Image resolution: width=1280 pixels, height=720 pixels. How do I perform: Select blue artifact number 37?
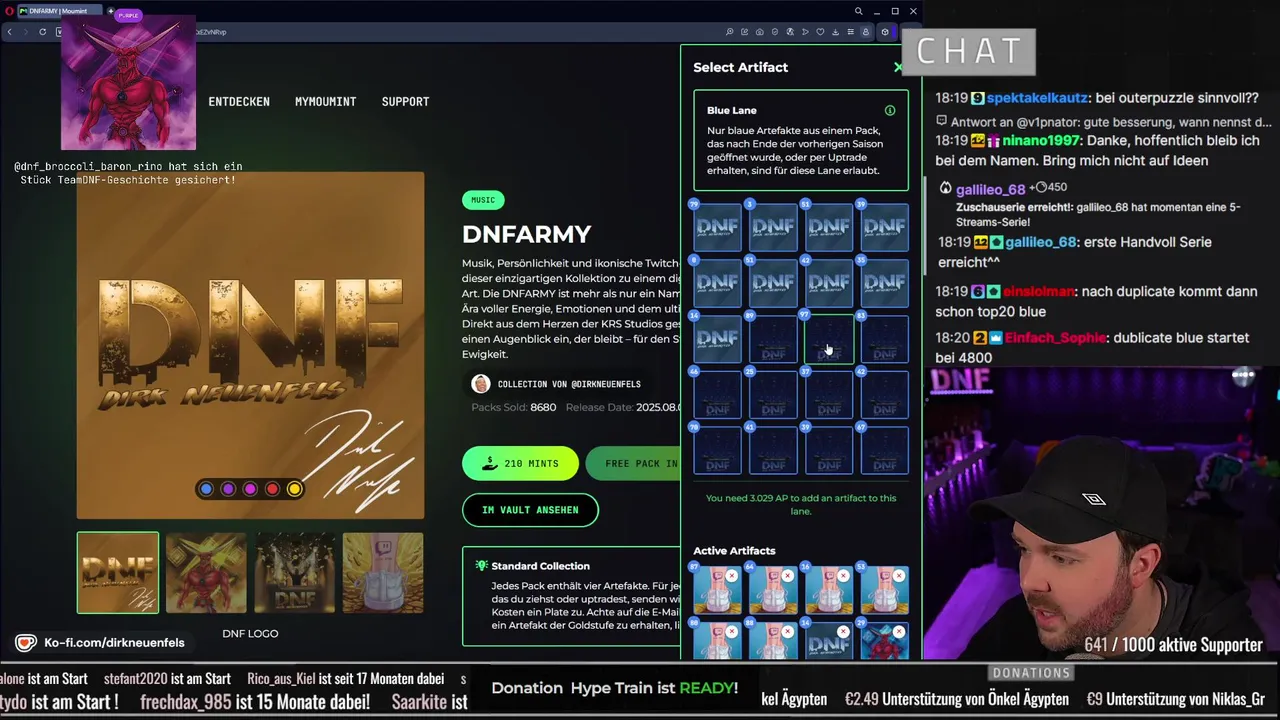tap(829, 395)
